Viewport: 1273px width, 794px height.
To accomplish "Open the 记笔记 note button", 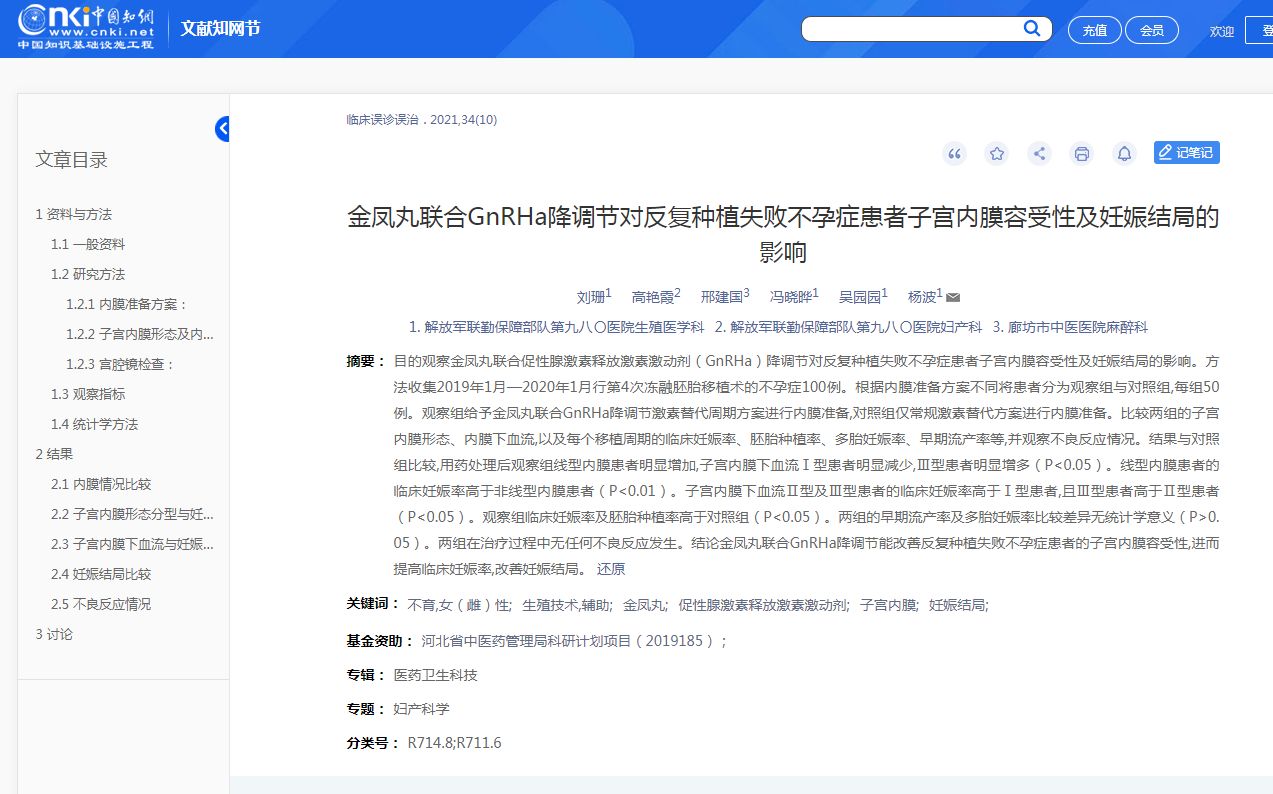I will (1186, 152).
